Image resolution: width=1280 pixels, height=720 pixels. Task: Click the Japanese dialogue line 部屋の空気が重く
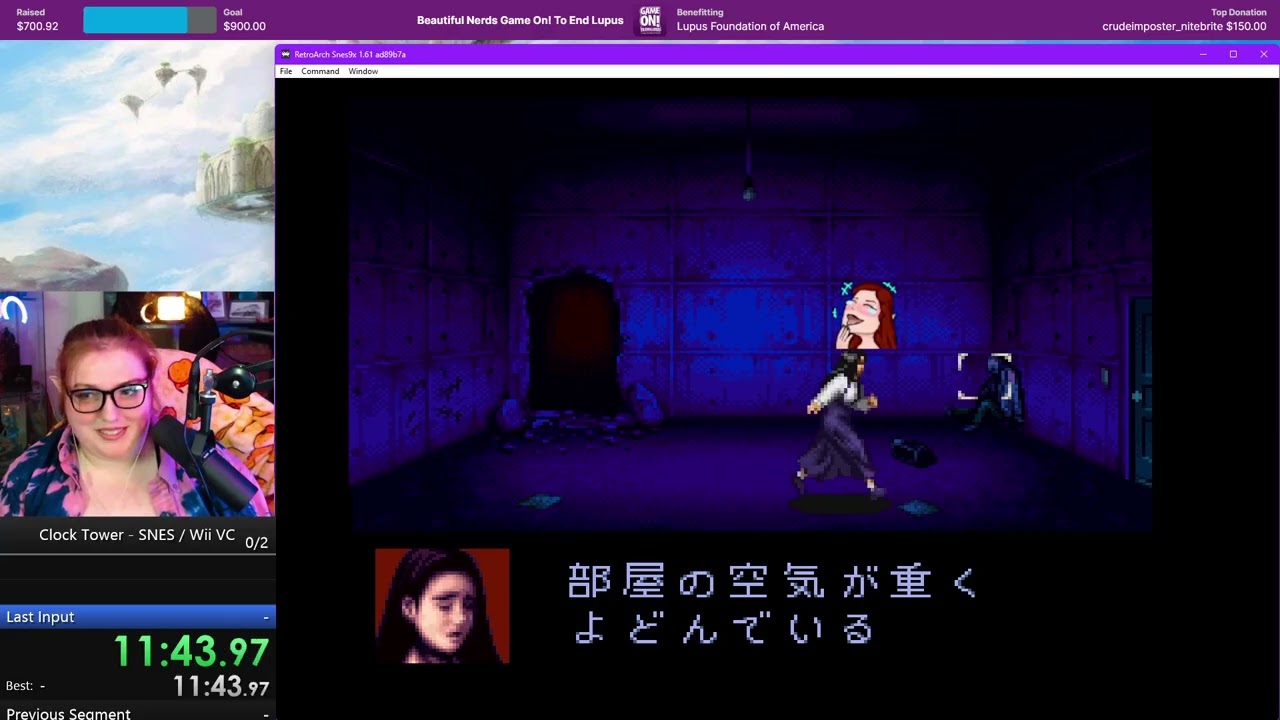772,582
